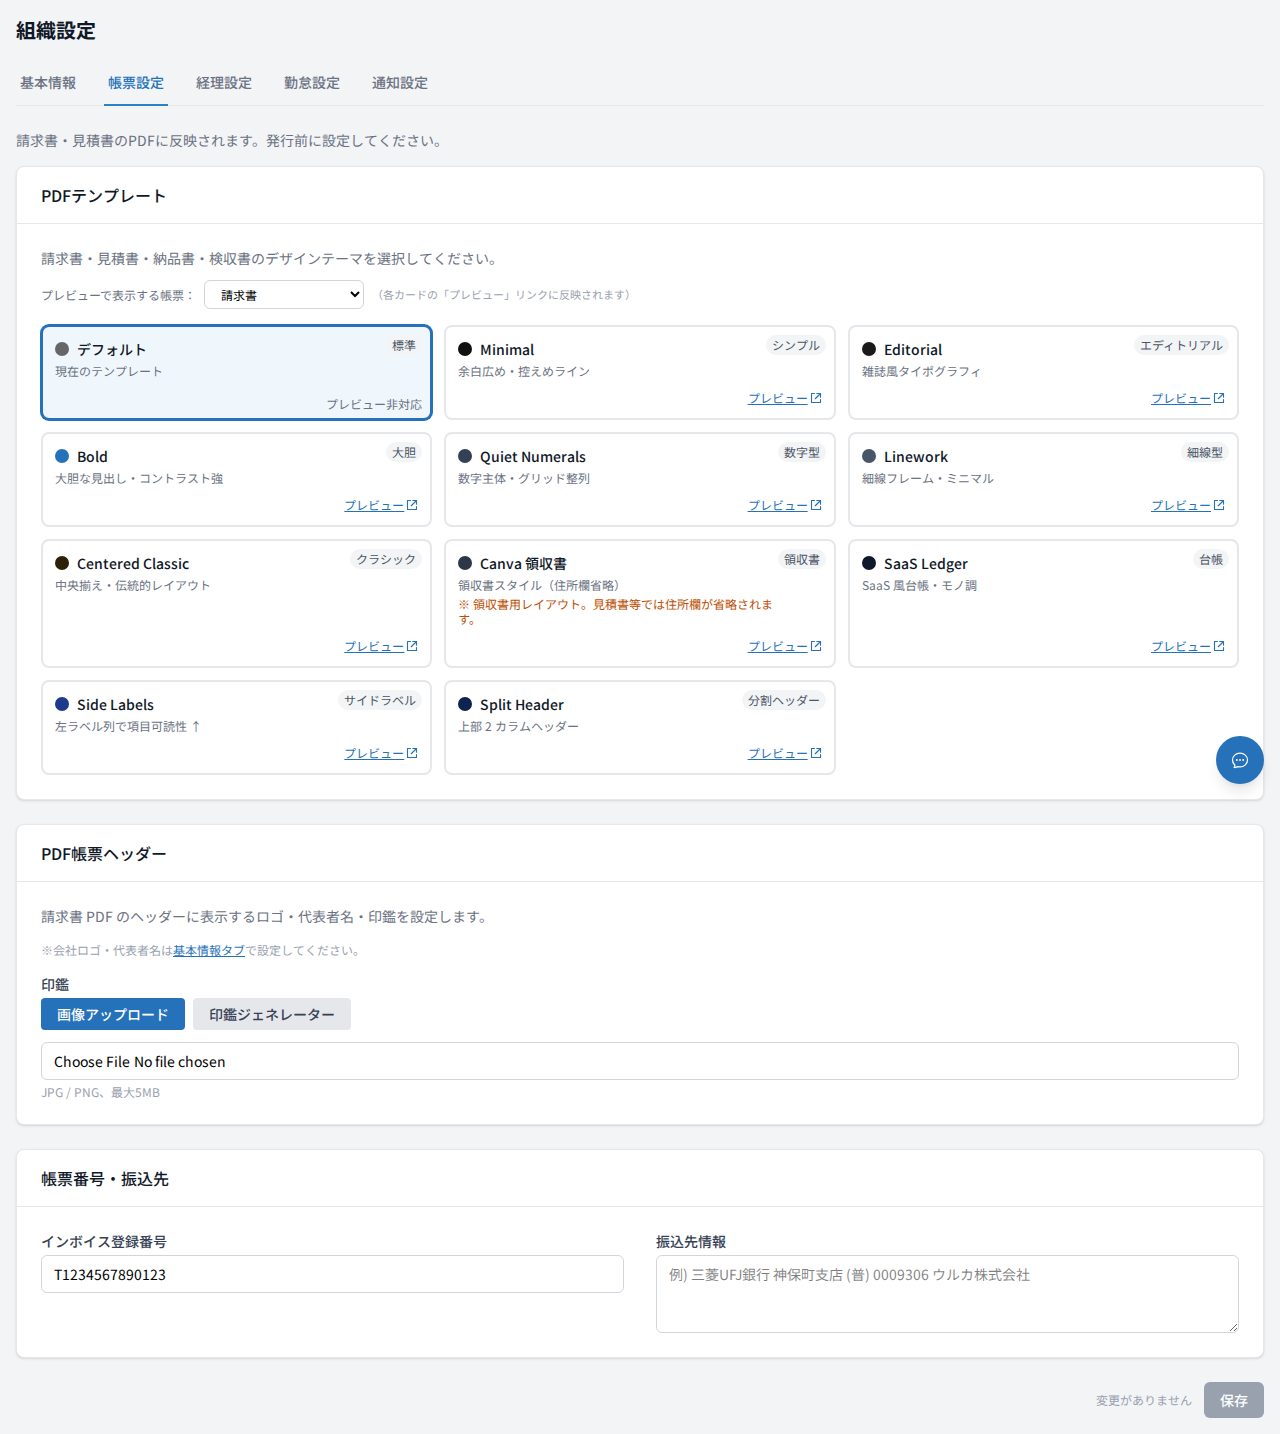Select the Linework template card

click(1043, 479)
